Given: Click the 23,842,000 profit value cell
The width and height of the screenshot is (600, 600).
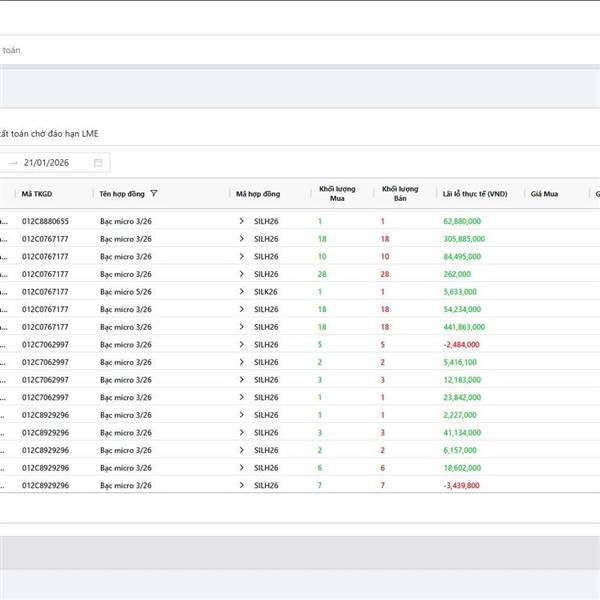Looking at the screenshot, I should [x=464, y=397].
